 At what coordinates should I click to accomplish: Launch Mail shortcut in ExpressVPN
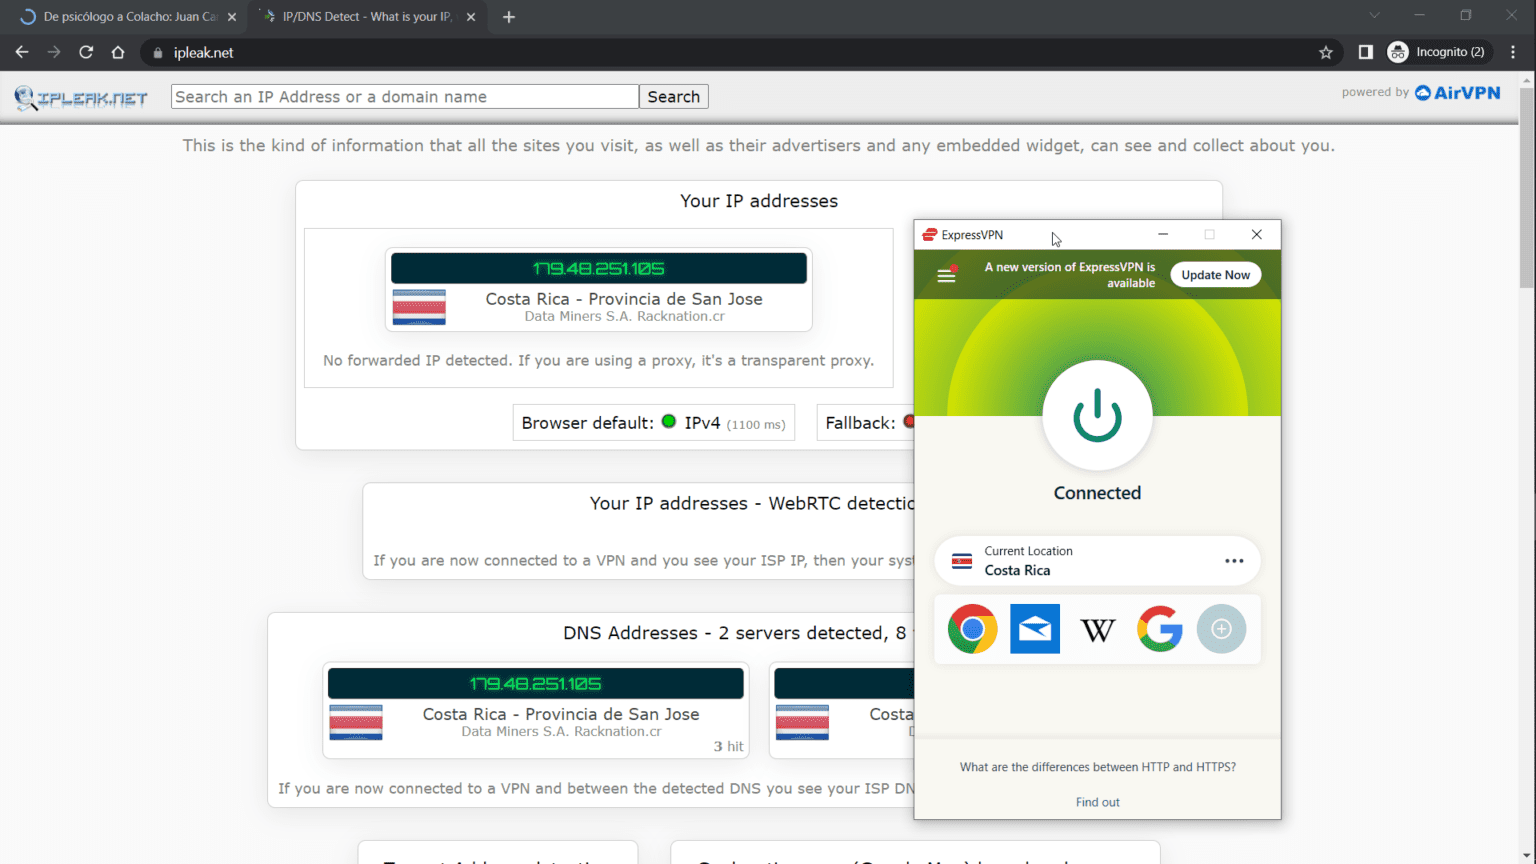pos(1035,629)
